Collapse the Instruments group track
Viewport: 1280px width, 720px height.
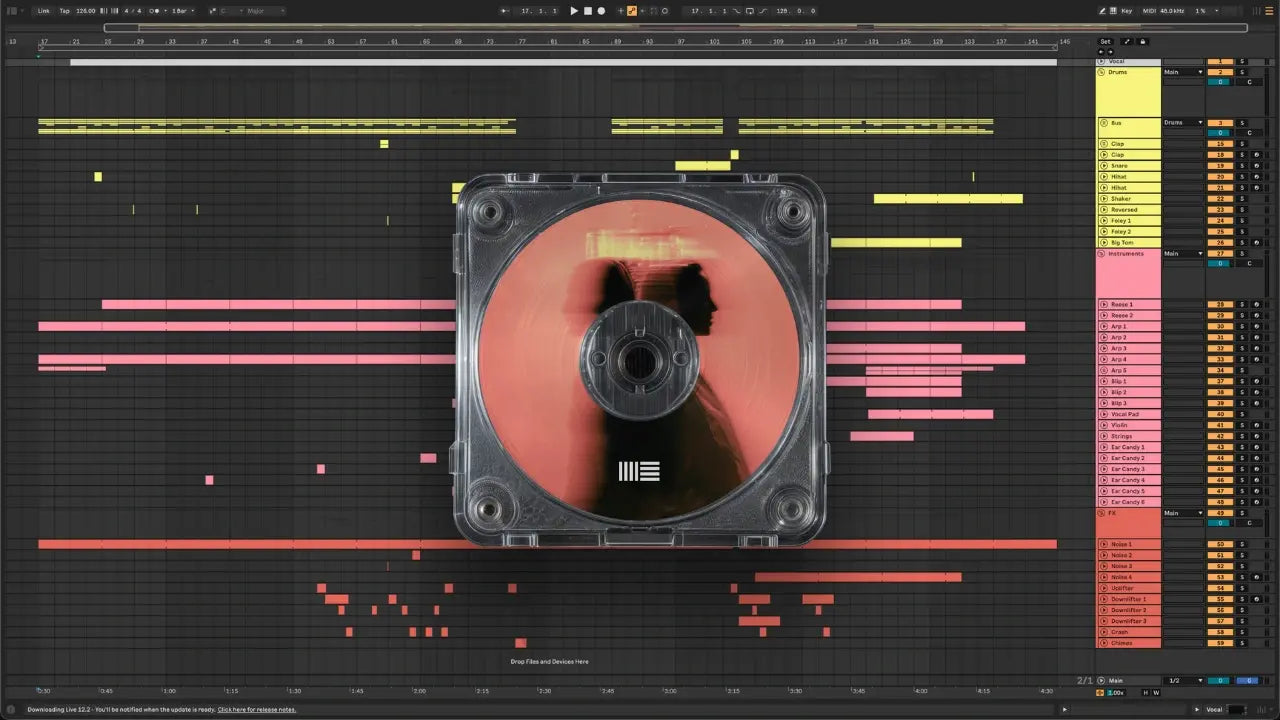tap(1103, 254)
